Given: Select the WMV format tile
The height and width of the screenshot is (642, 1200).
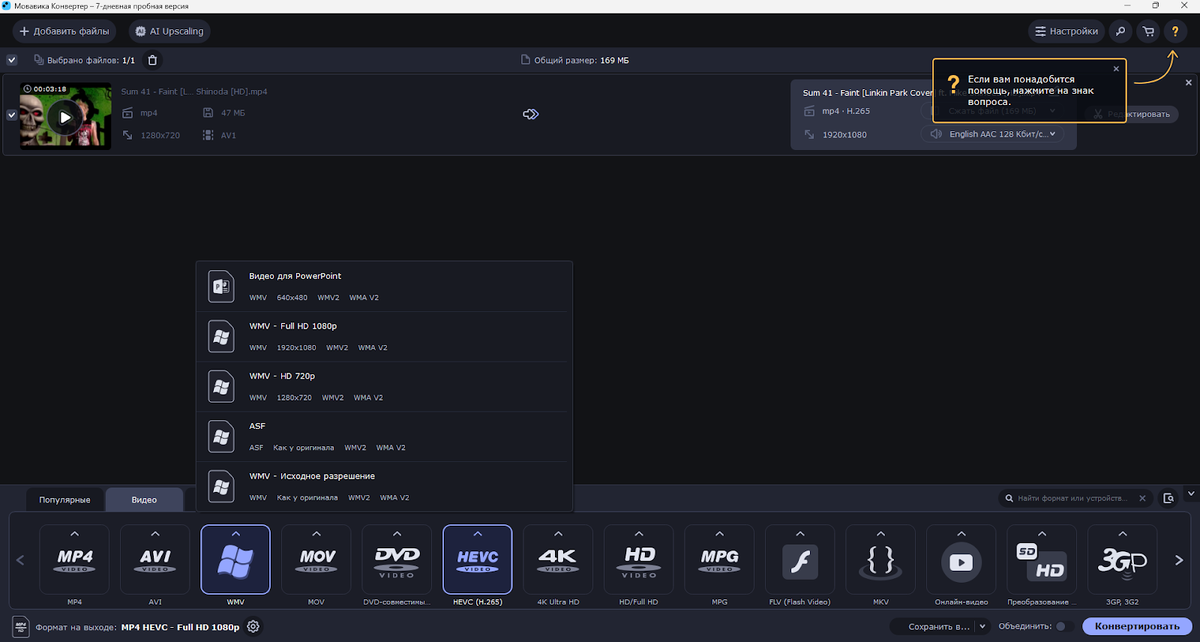Looking at the screenshot, I should point(235,560).
